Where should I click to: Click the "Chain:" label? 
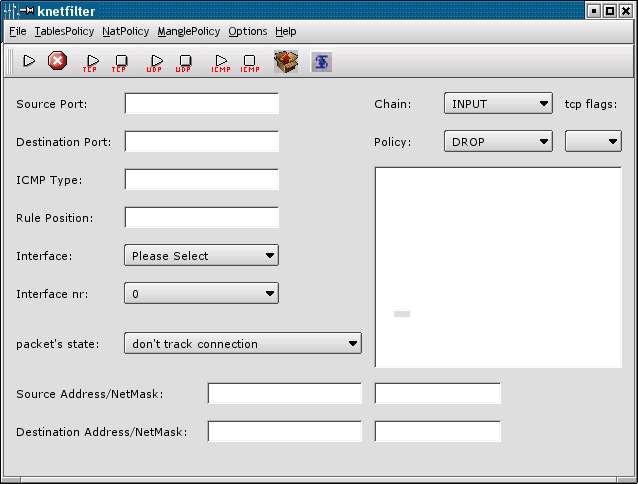(393, 104)
